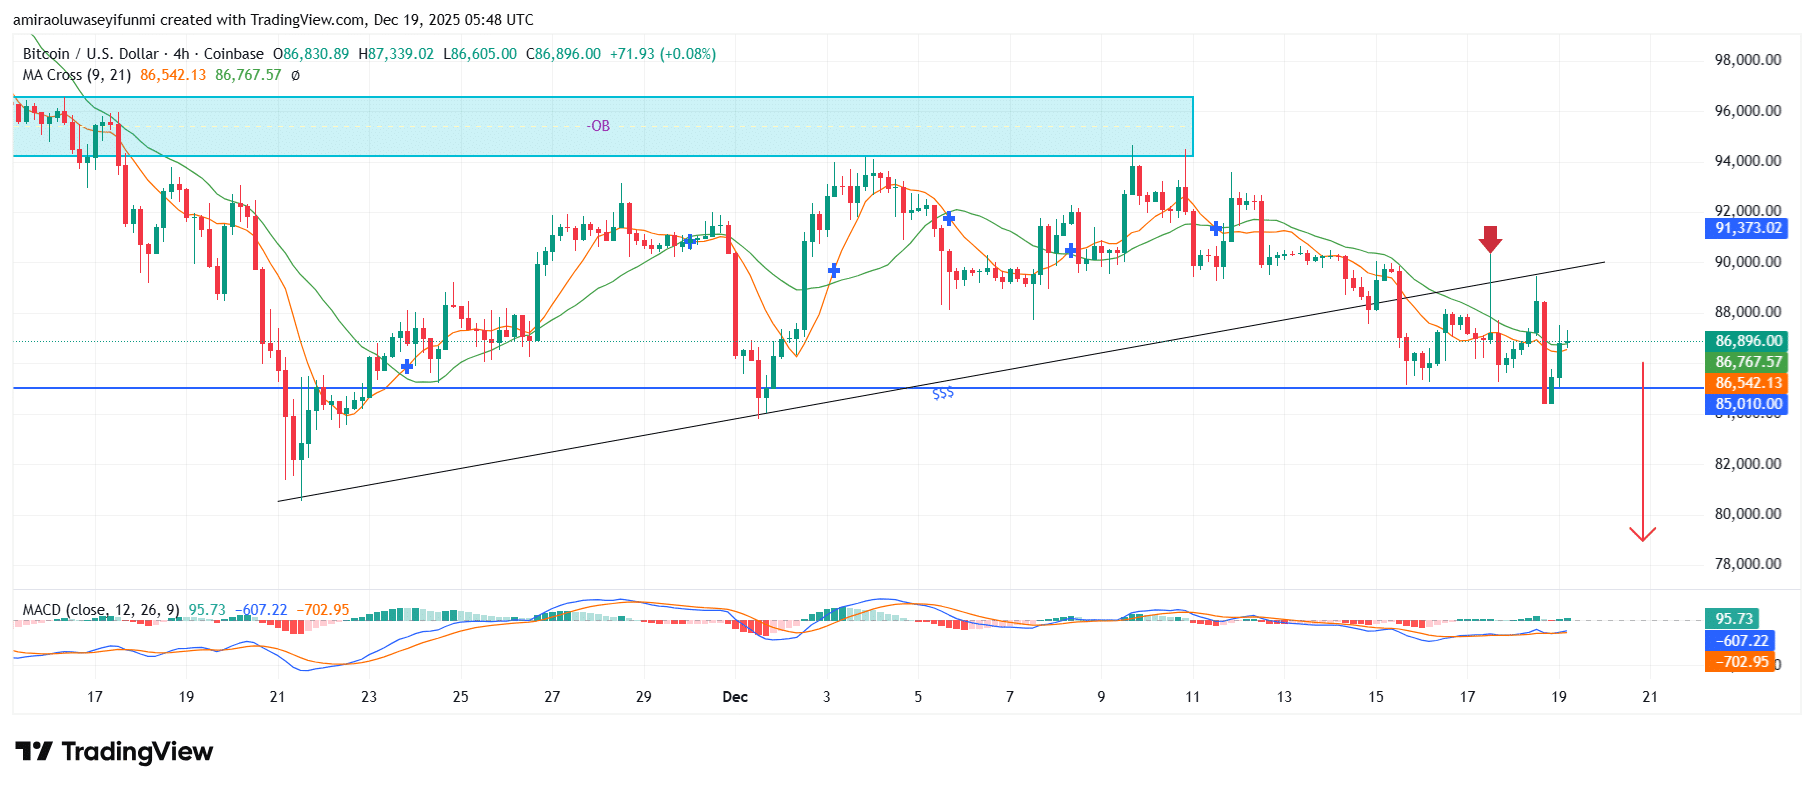The width and height of the screenshot is (1814, 789).
Task: Click the close value C86,896.00
Action: pyautogui.click(x=563, y=54)
